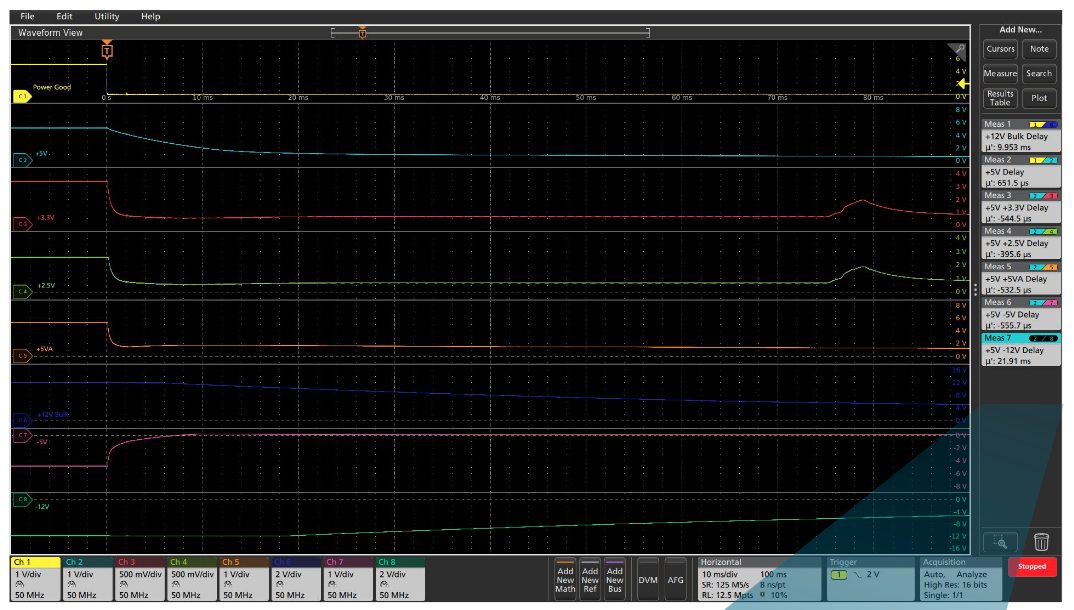Click the Measure button in Add New

(x=1000, y=73)
